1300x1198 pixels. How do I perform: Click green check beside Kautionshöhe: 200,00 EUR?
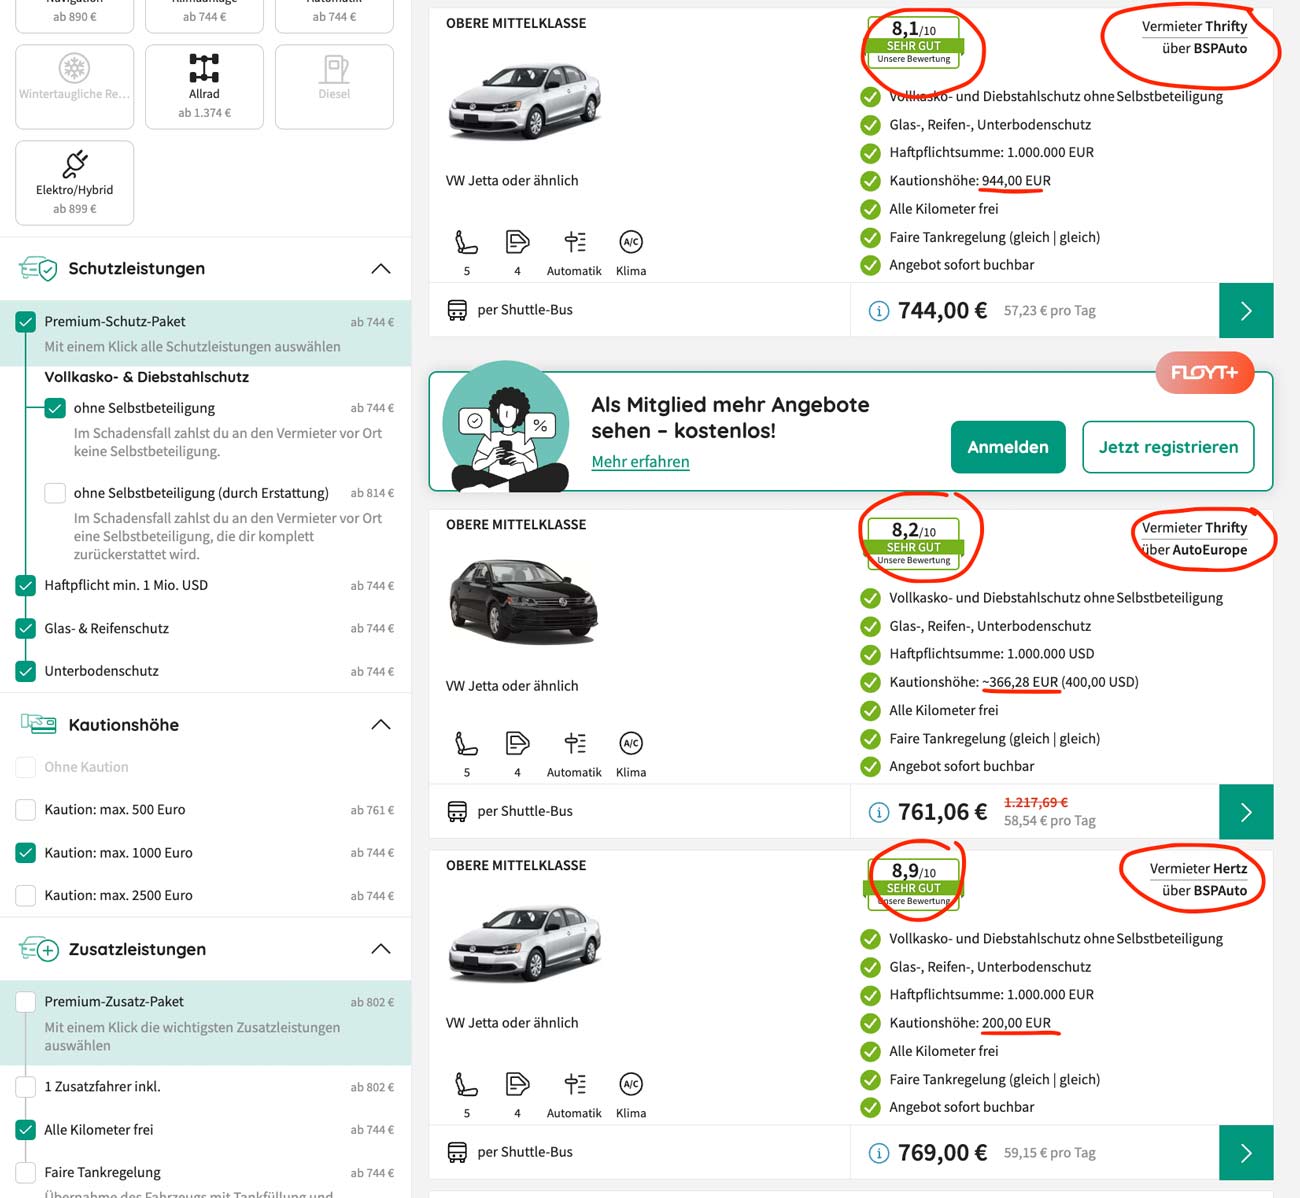click(x=870, y=1023)
